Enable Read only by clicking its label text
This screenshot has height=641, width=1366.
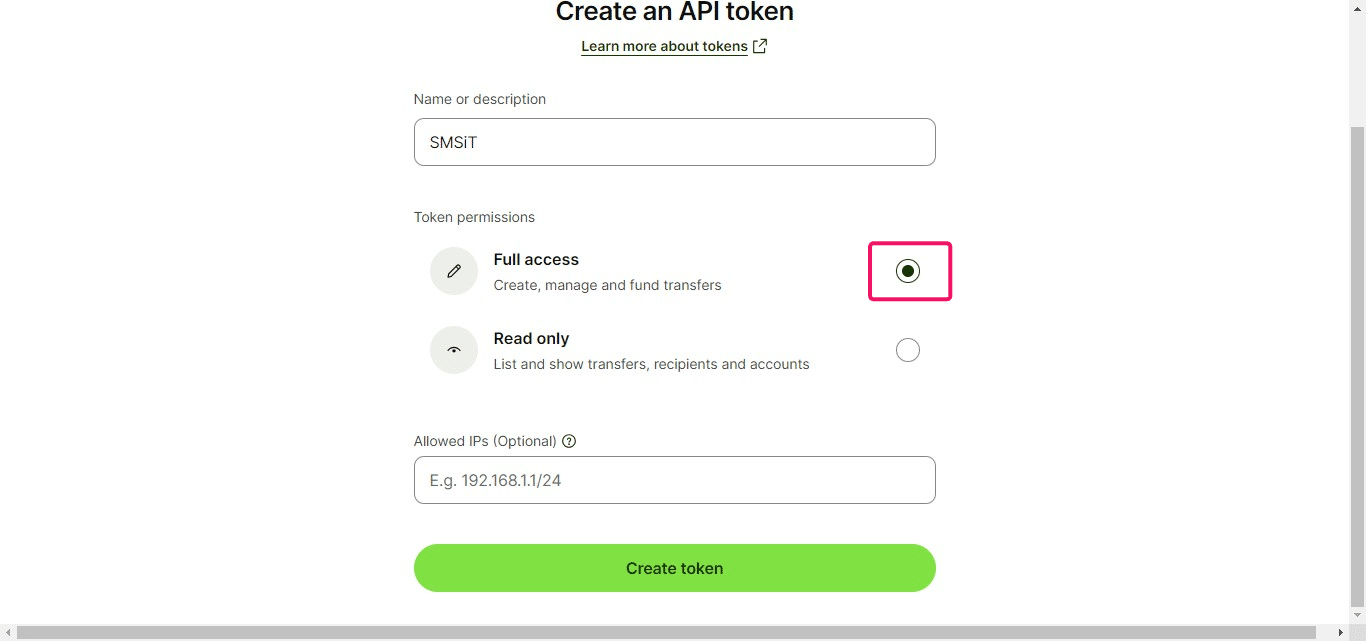(x=531, y=338)
